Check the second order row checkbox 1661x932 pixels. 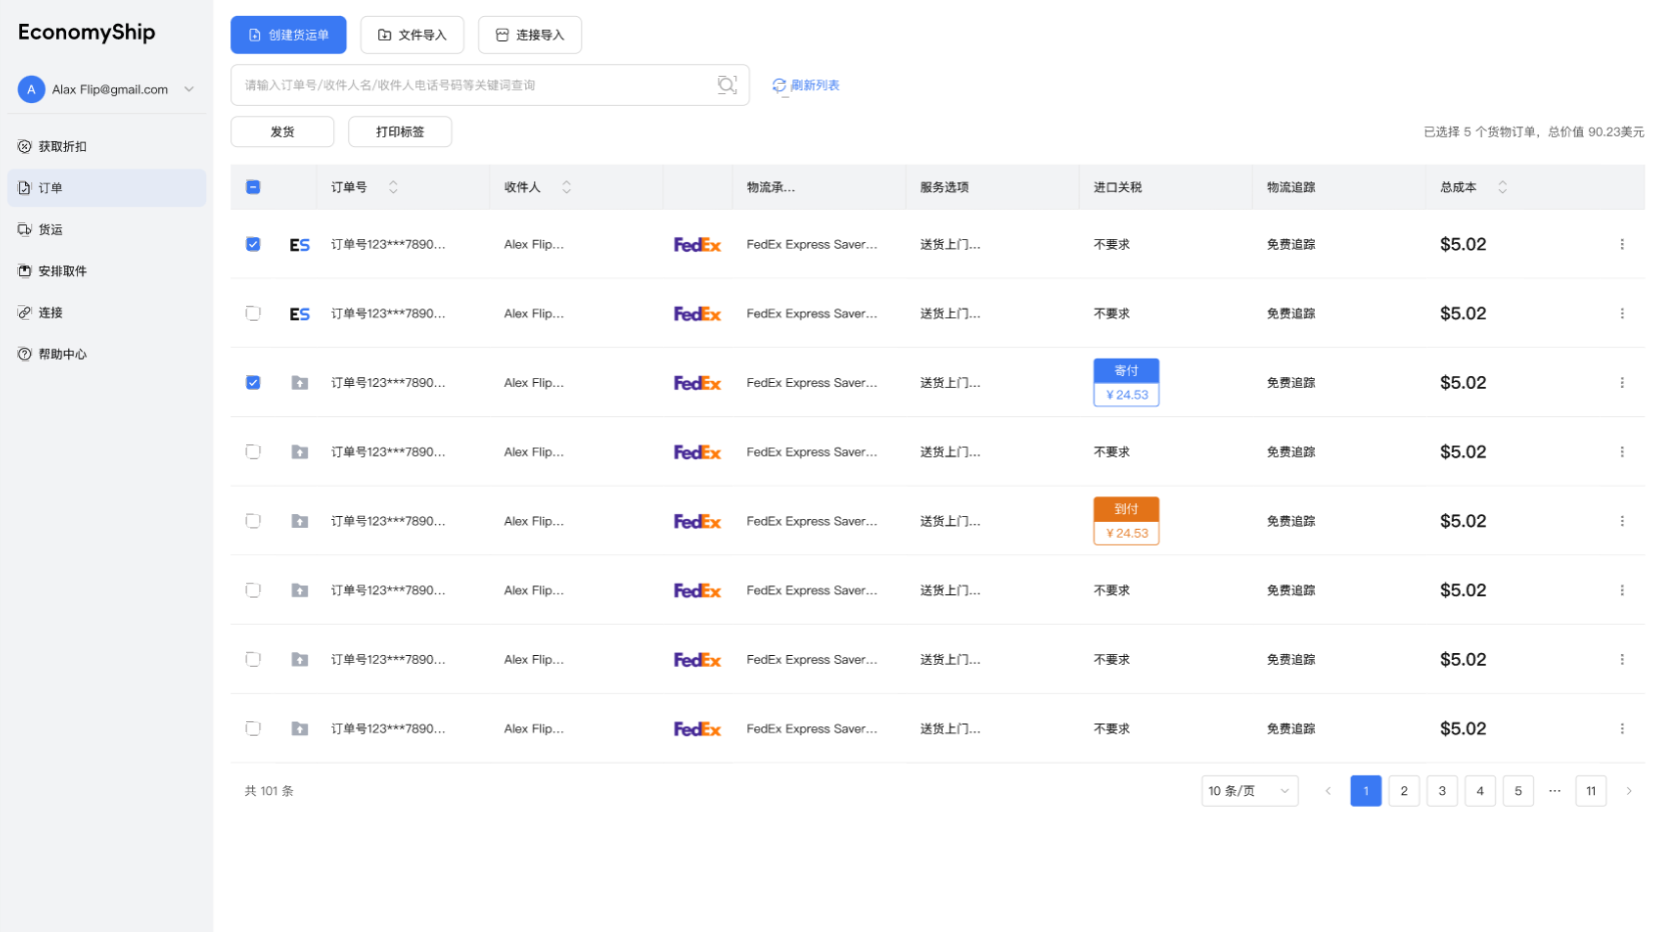(x=253, y=313)
